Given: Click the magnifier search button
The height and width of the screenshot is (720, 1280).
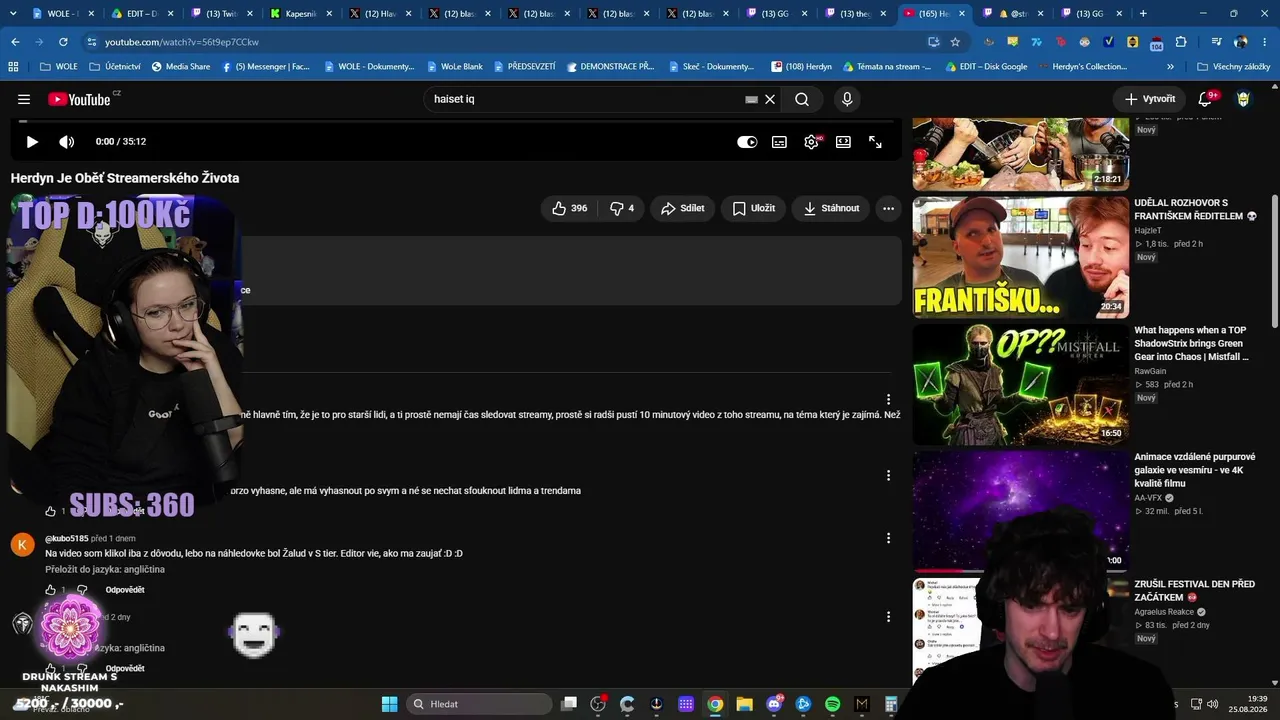Looking at the screenshot, I should (x=802, y=99).
